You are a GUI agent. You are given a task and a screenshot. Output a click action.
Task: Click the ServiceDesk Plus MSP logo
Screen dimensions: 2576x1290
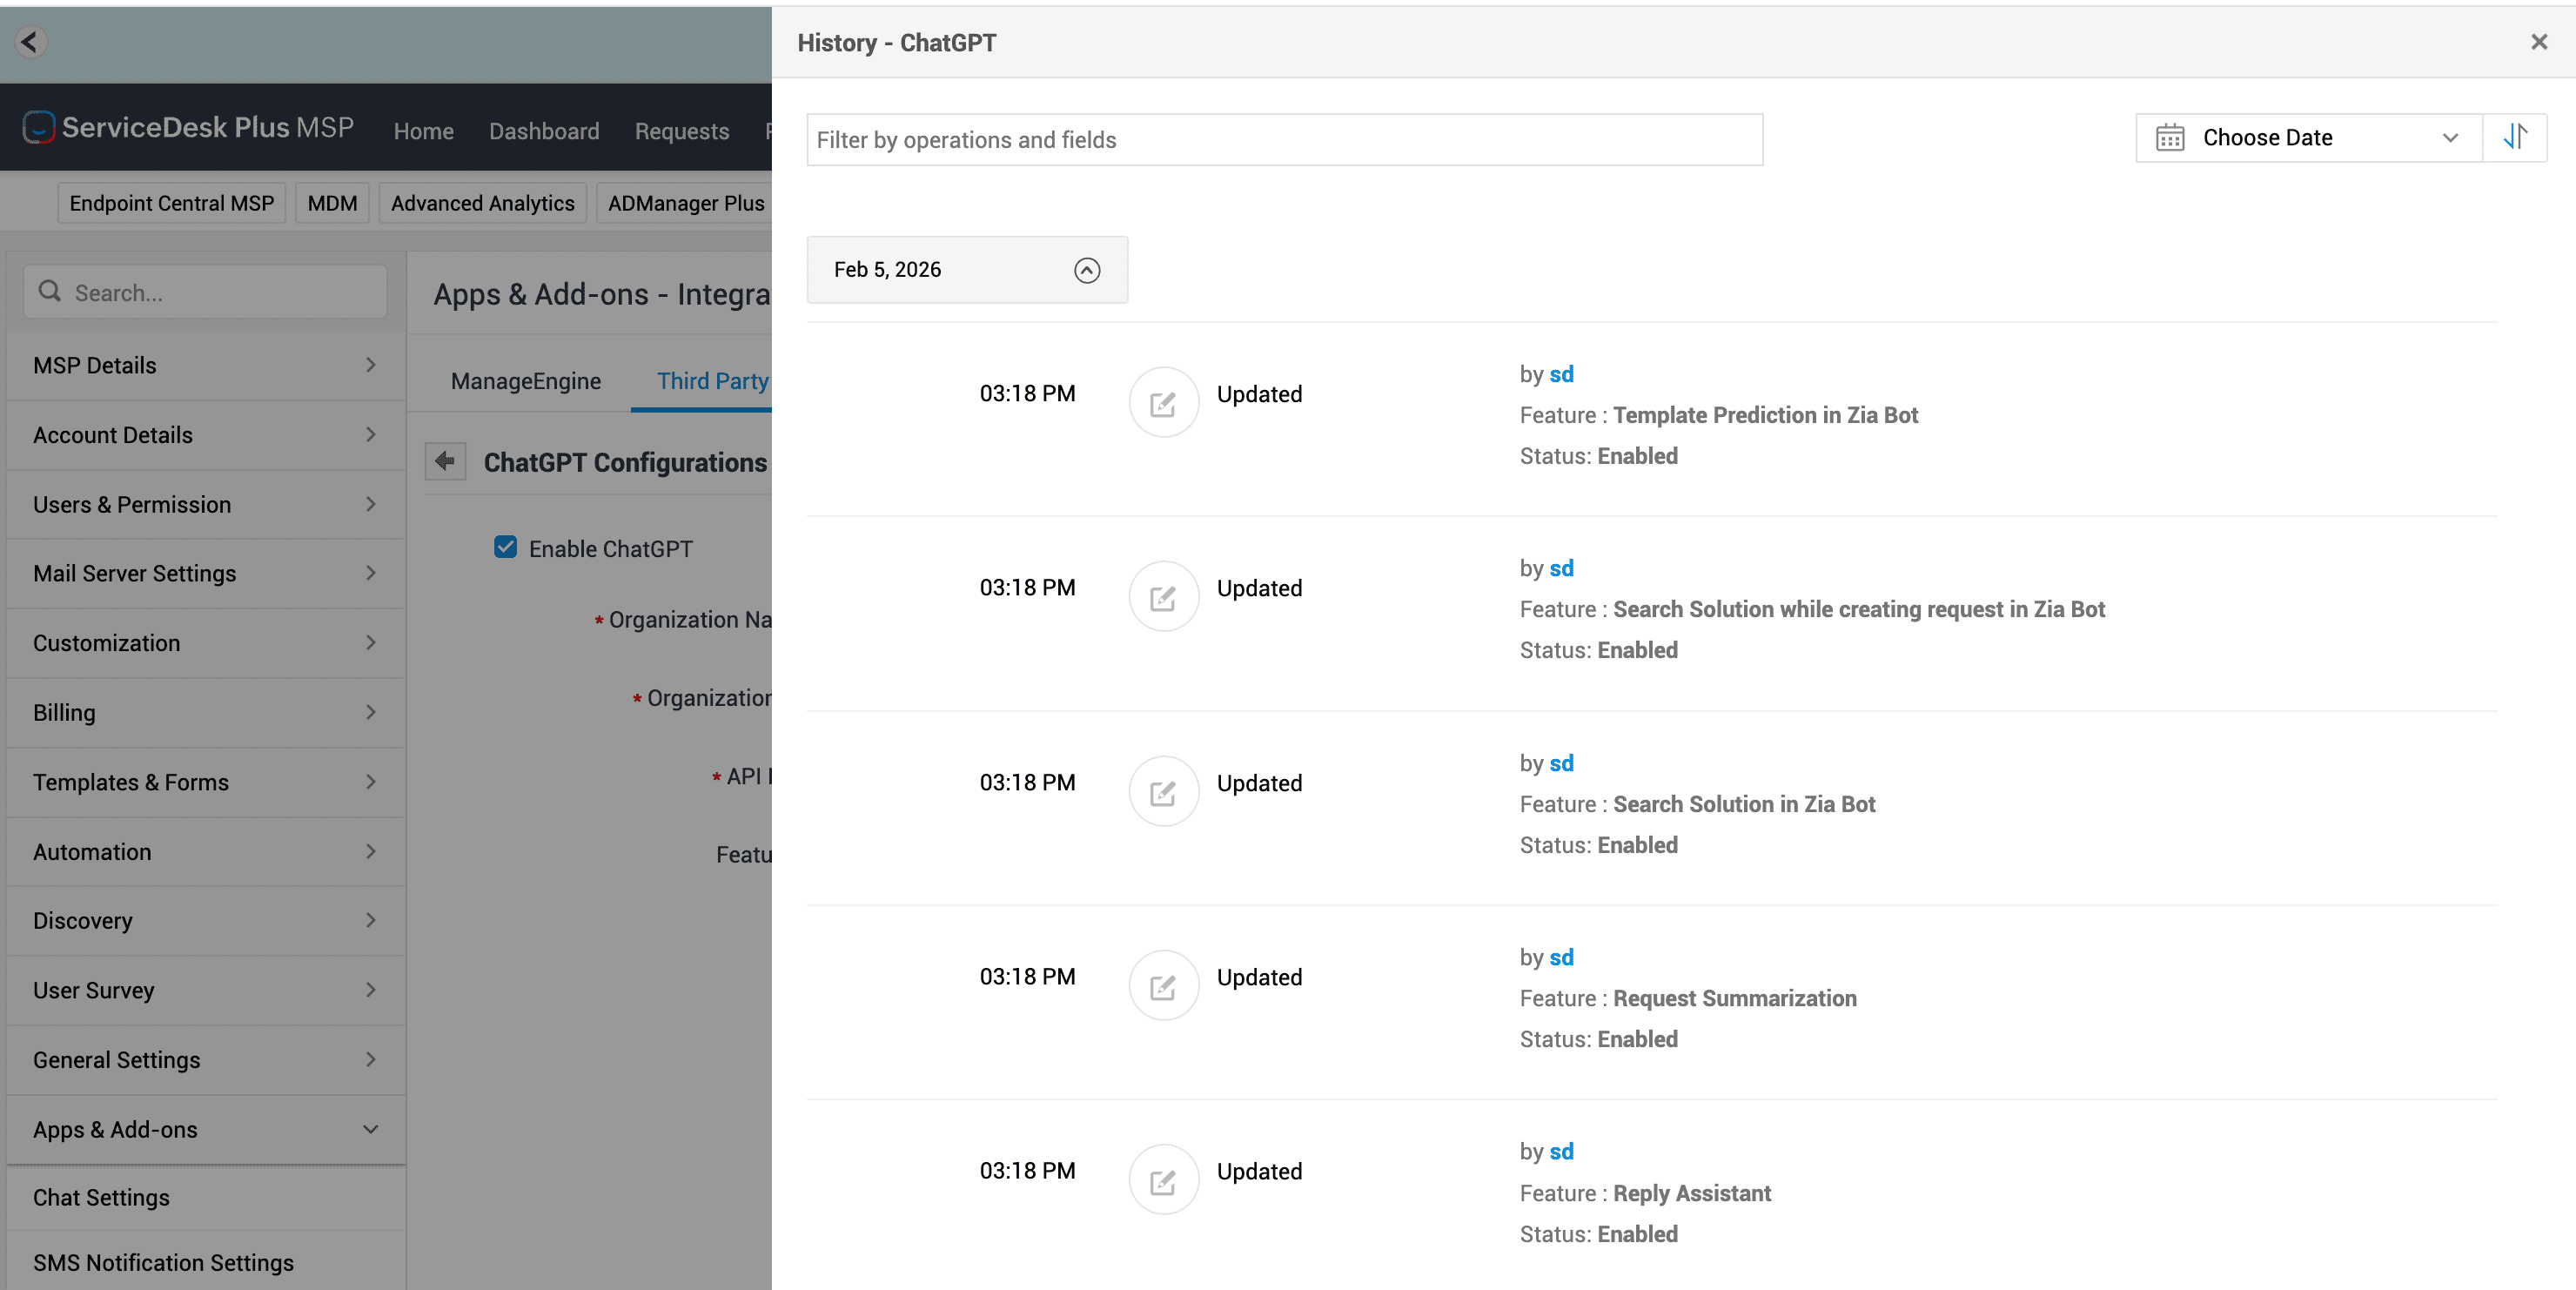coord(38,128)
